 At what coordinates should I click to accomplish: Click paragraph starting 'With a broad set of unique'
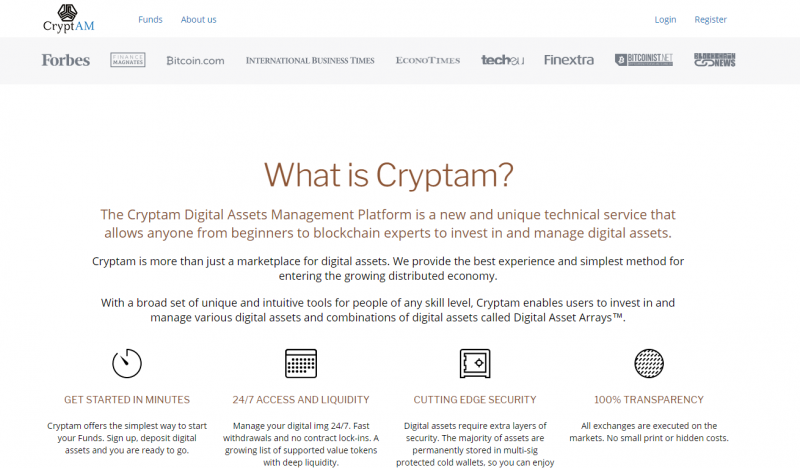(388, 310)
